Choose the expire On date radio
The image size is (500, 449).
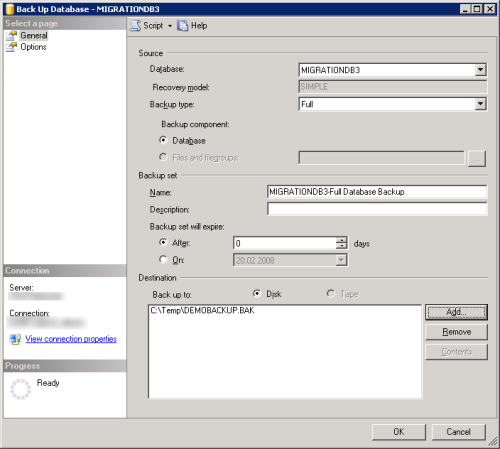click(163, 259)
